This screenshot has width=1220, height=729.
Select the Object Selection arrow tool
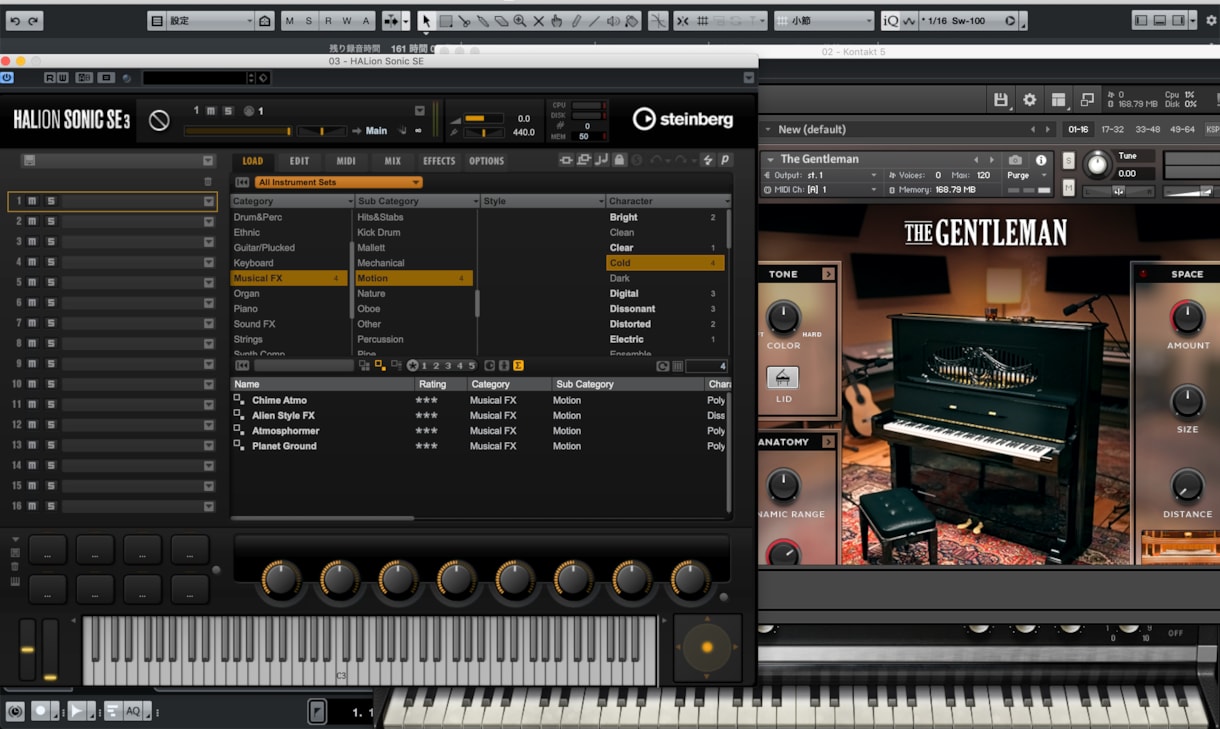point(427,21)
